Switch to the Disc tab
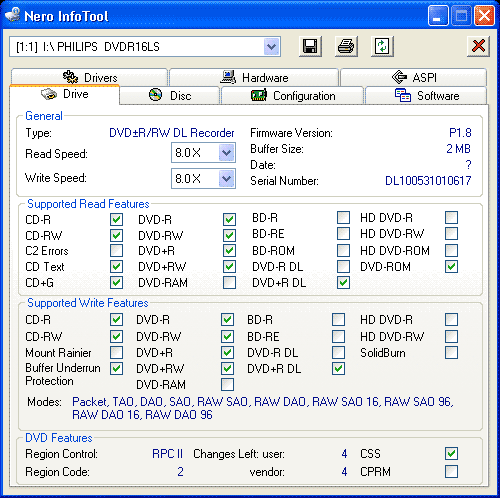The height and width of the screenshot is (498, 500). (x=169, y=96)
